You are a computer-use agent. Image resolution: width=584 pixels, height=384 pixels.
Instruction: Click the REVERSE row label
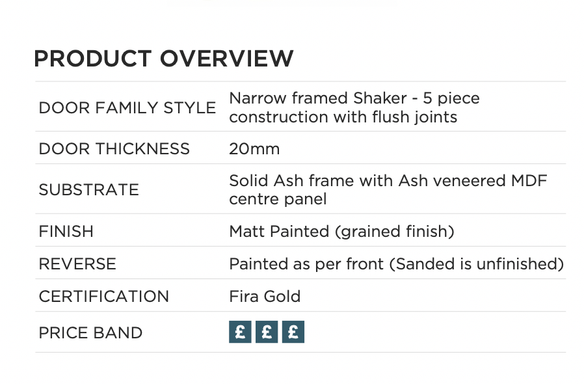(x=77, y=264)
